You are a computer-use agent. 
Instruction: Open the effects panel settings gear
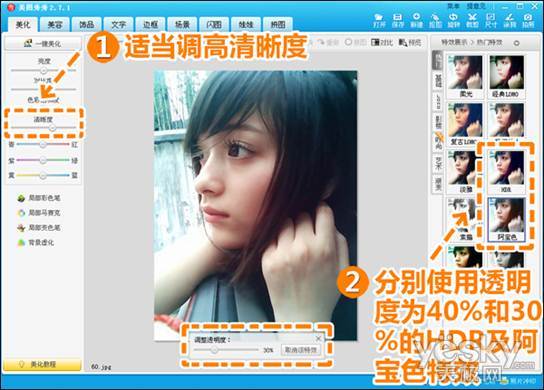tap(516, 43)
